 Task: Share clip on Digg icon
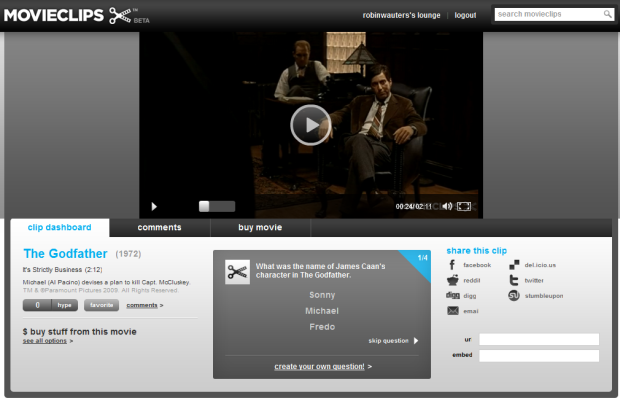453,295
